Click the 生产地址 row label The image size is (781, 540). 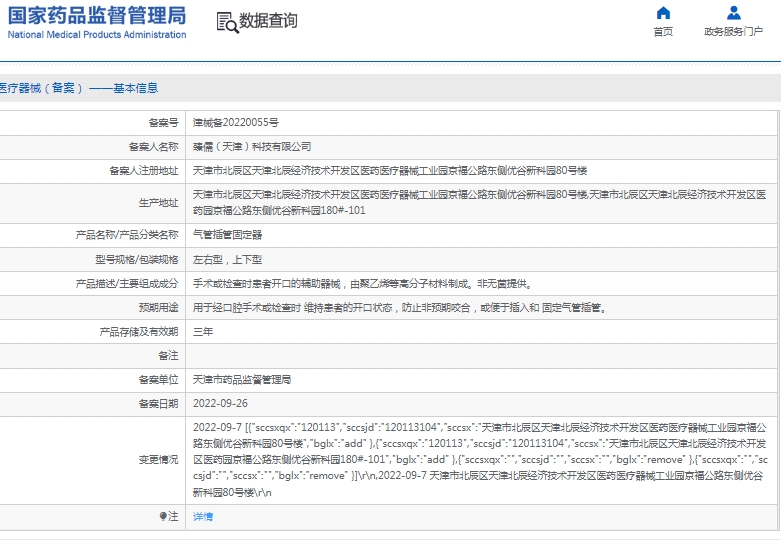coord(158,203)
